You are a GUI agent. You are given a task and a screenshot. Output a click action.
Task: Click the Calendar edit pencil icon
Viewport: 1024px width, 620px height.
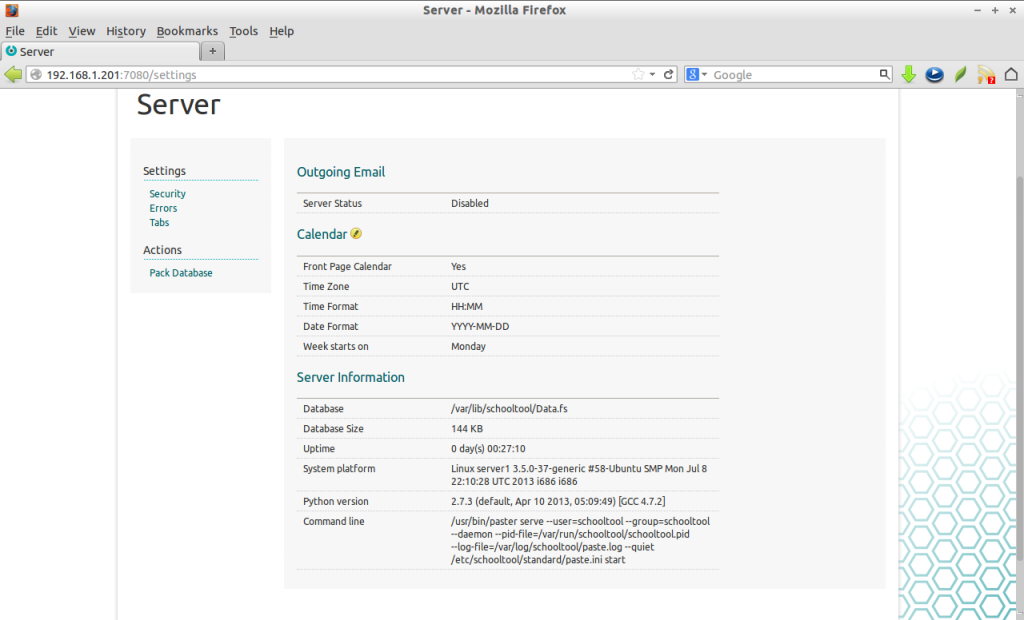(358, 233)
